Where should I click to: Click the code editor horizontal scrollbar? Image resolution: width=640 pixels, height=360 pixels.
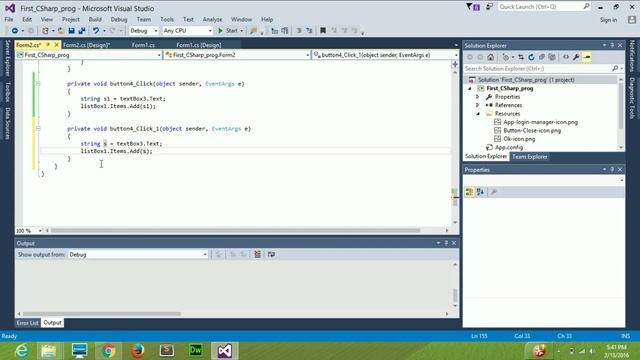(235, 230)
